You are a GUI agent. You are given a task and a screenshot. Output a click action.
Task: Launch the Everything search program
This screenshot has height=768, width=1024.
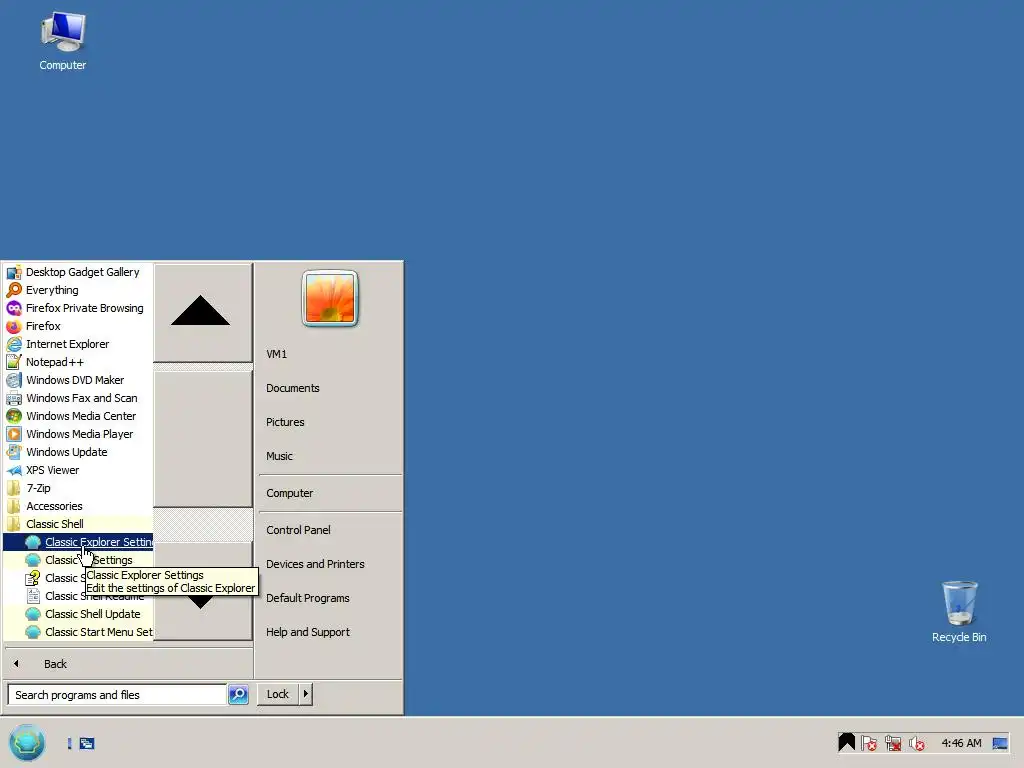78,290
